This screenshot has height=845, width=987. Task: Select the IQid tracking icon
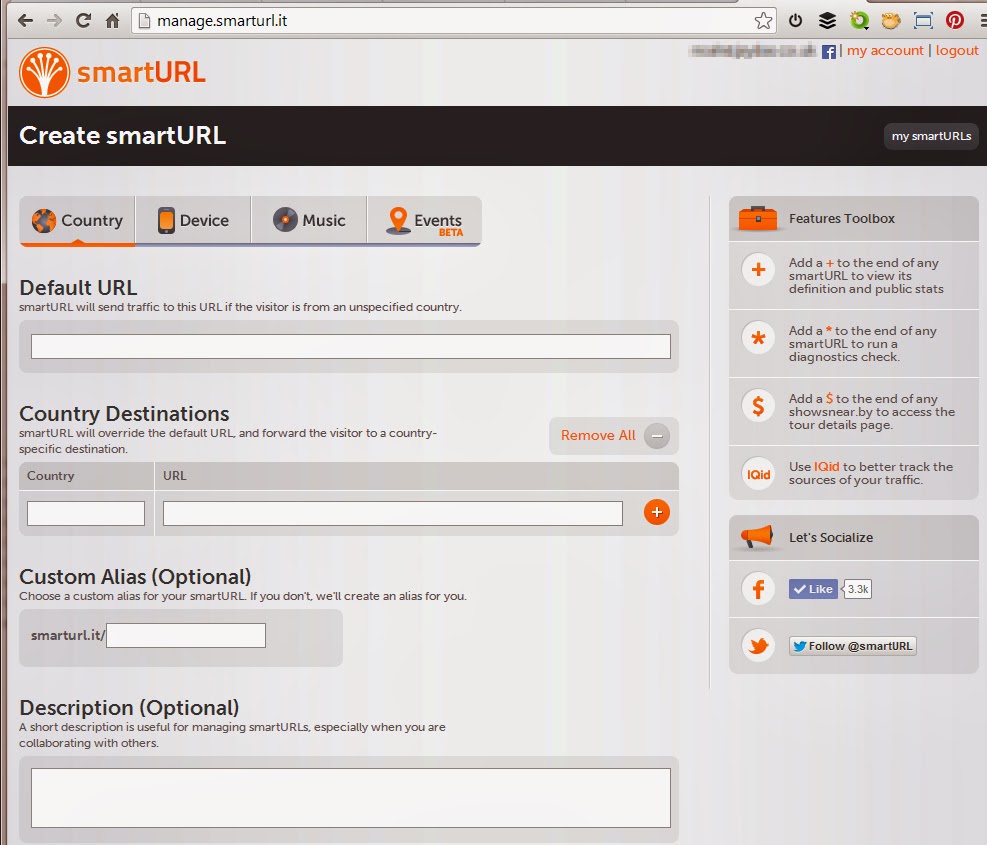tap(757, 474)
